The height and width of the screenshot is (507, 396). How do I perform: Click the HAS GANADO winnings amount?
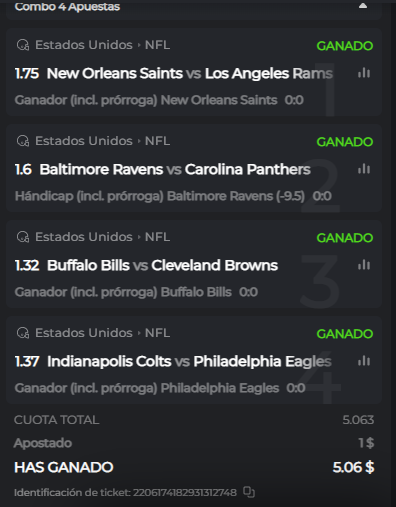point(353,467)
